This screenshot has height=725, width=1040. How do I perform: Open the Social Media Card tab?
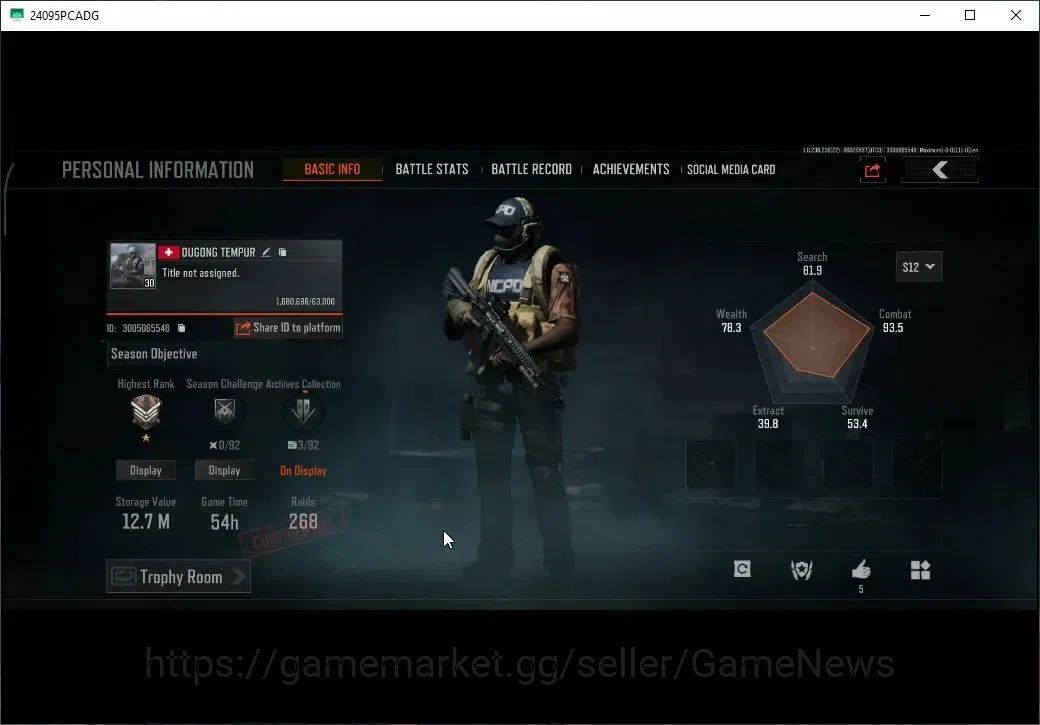pos(731,169)
